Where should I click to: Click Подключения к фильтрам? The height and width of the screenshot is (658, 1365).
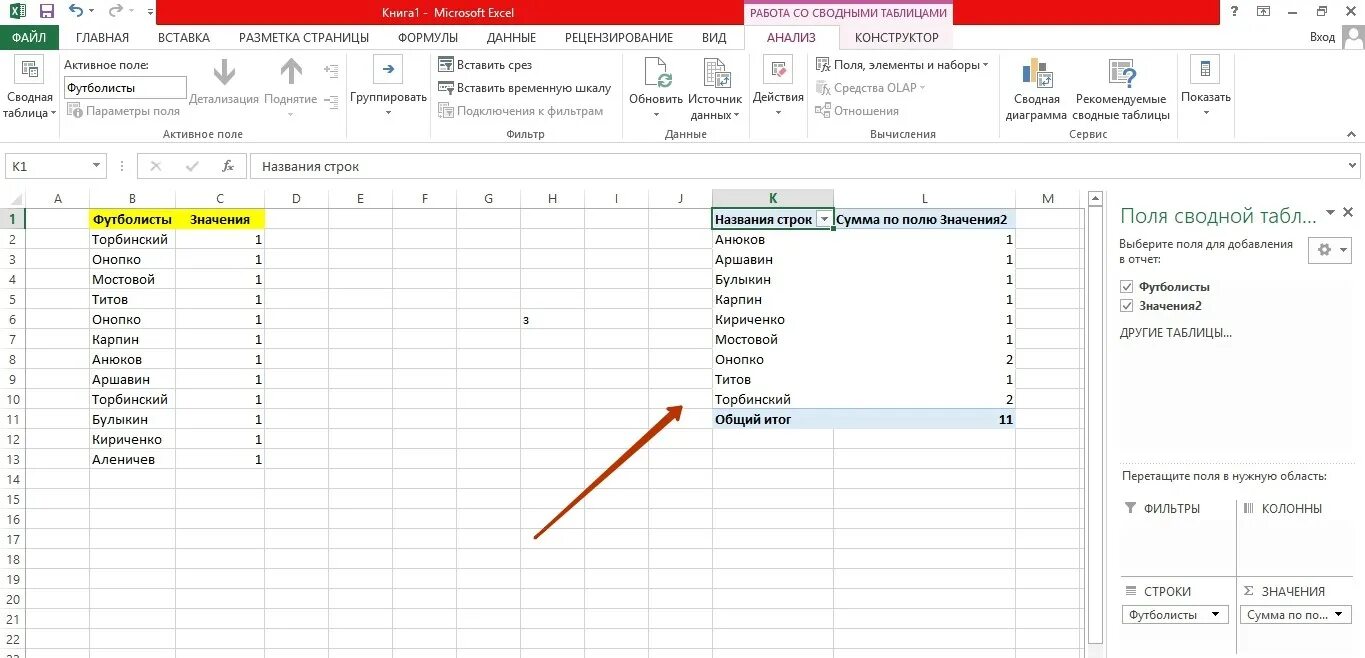click(521, 111)
